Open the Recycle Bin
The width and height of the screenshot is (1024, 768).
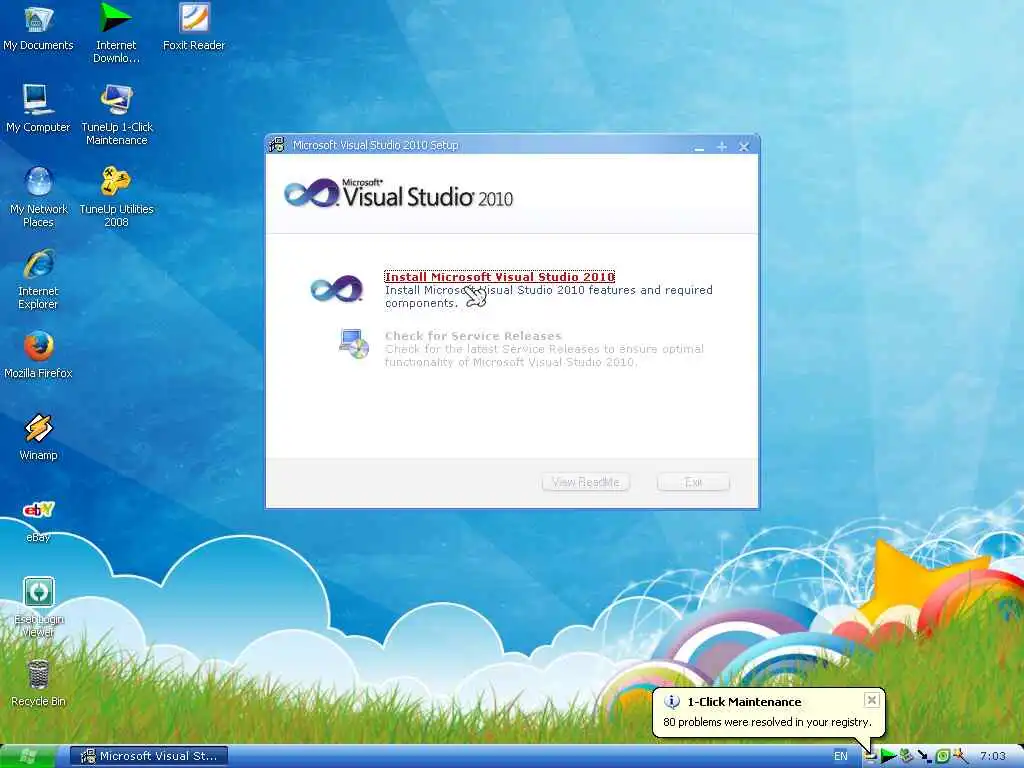pyautogui.click(x=38, y=683)
